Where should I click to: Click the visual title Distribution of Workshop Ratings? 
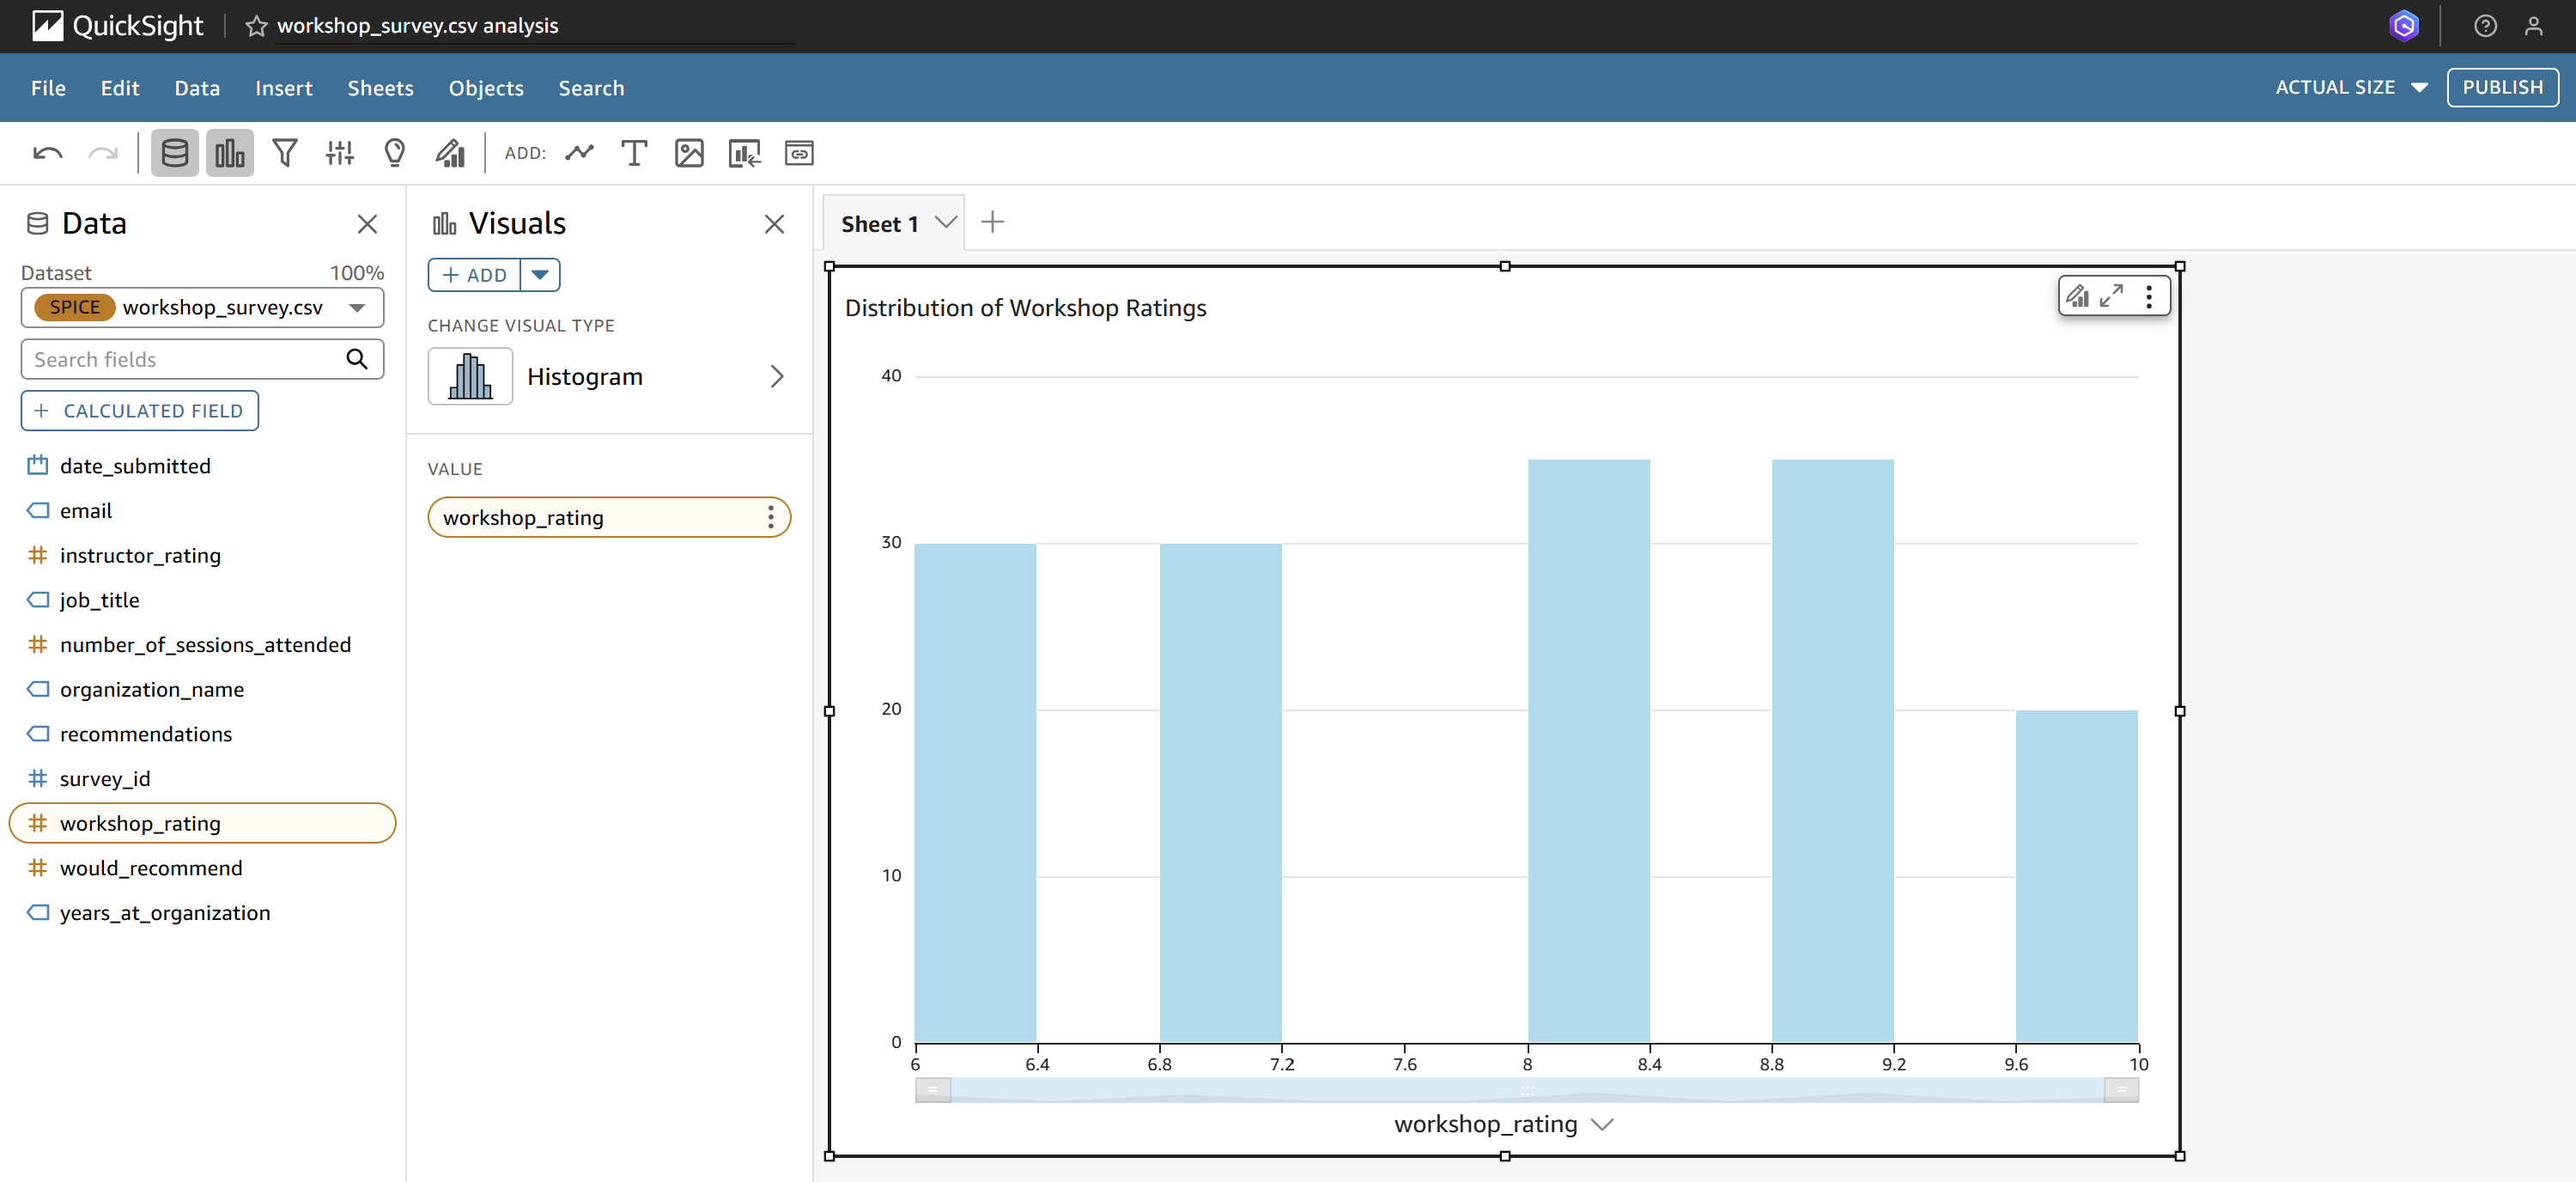click(x=1025, y=308)
